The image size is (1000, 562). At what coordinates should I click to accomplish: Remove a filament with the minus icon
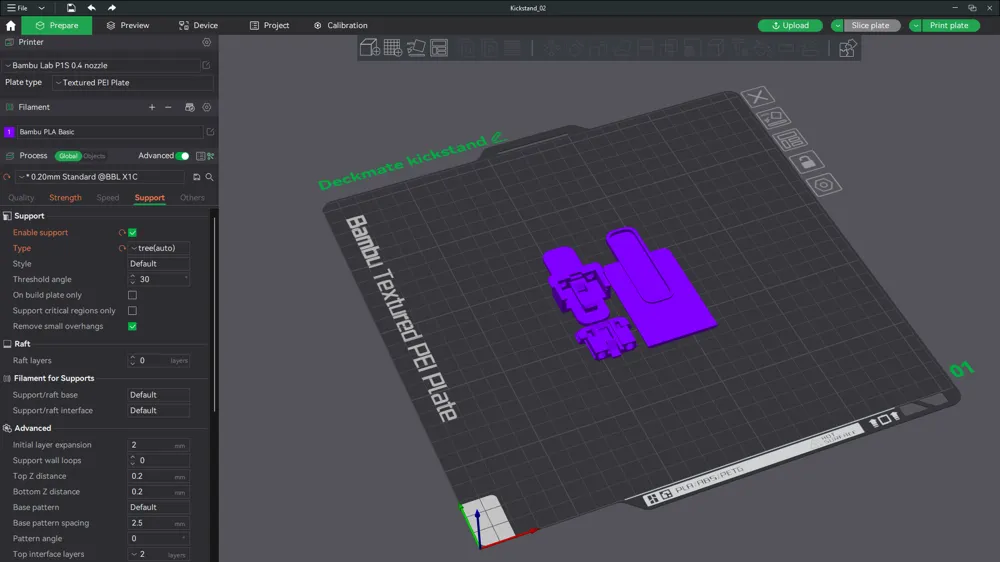pyautogui.click(x=168, y=107)
